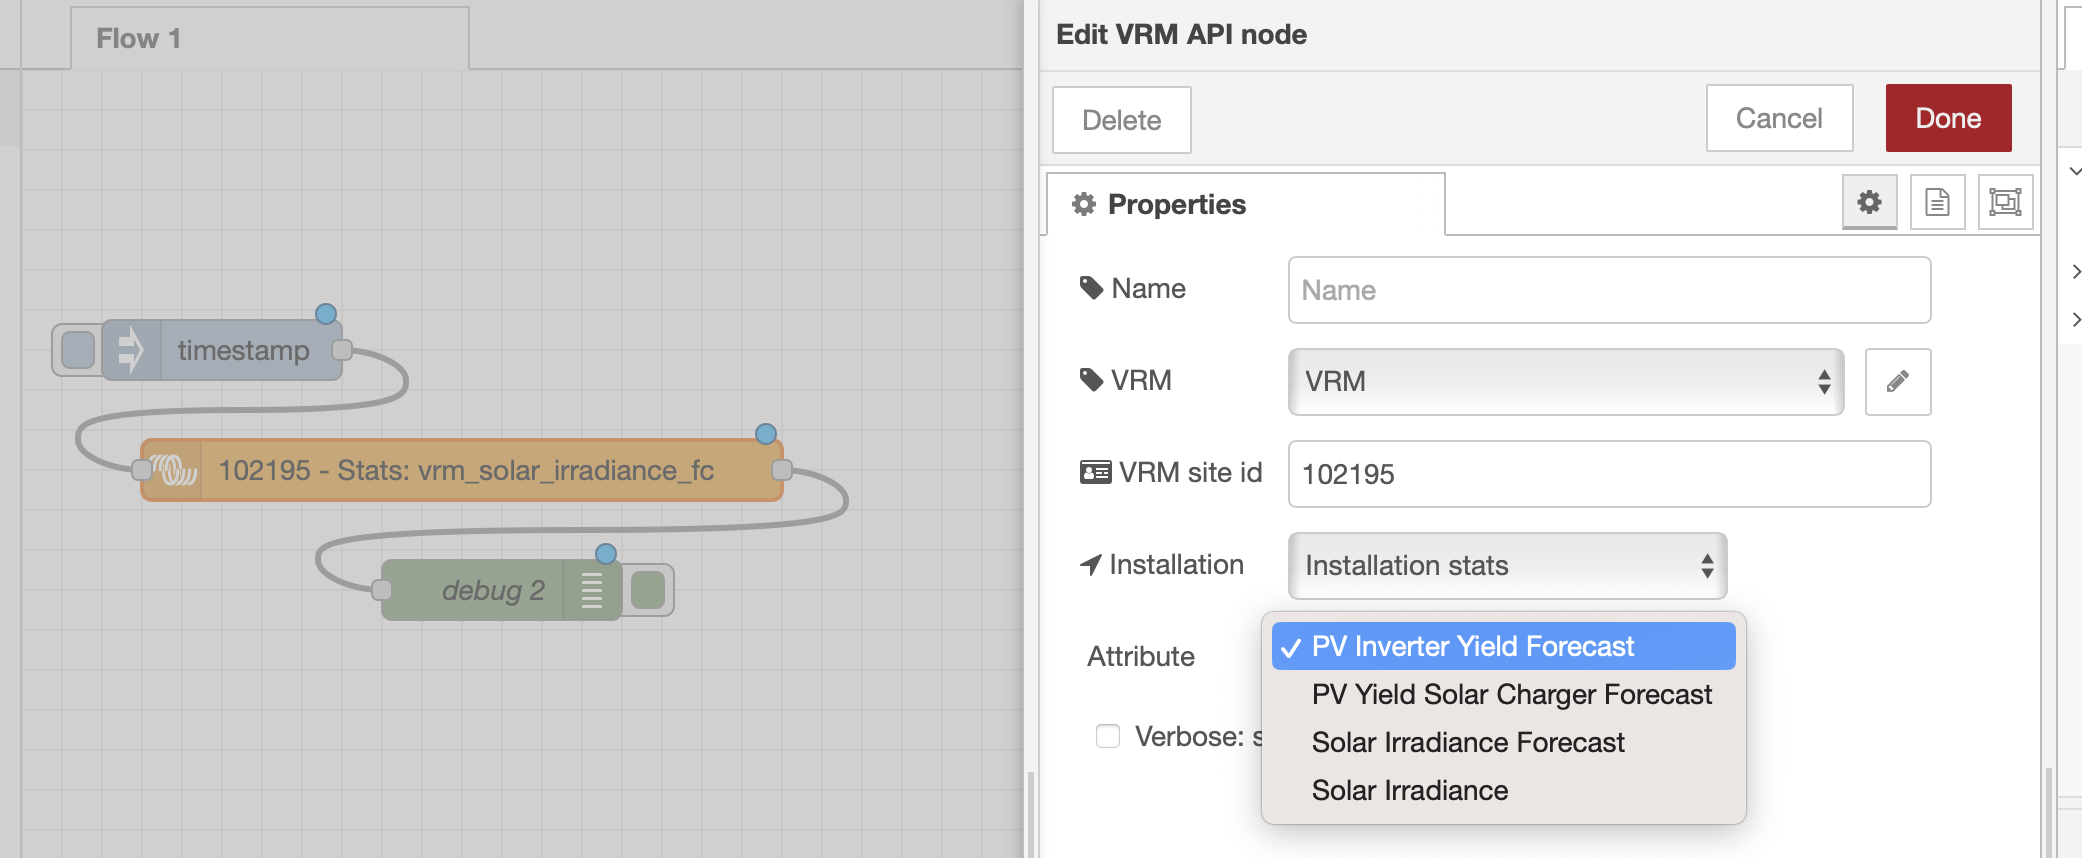Screen dimensions: 2082x858
Task: Click the changed-status dot on debug 2 node
Action: [x=606, y=554]
